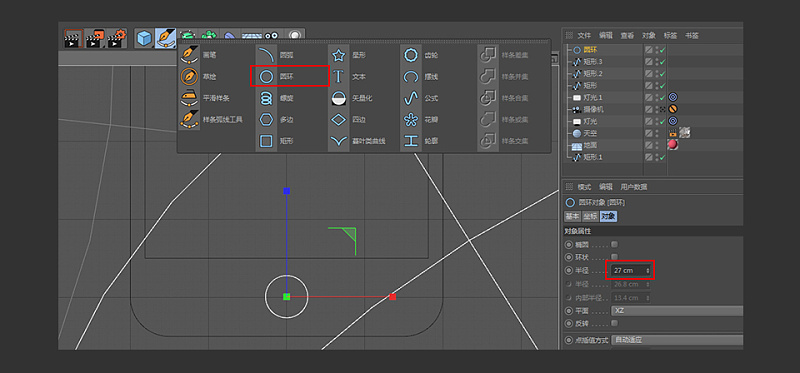Screen dimensions: 800x373
Task: Check the 反转 reverse checkbox
Action: pos(614,323)
